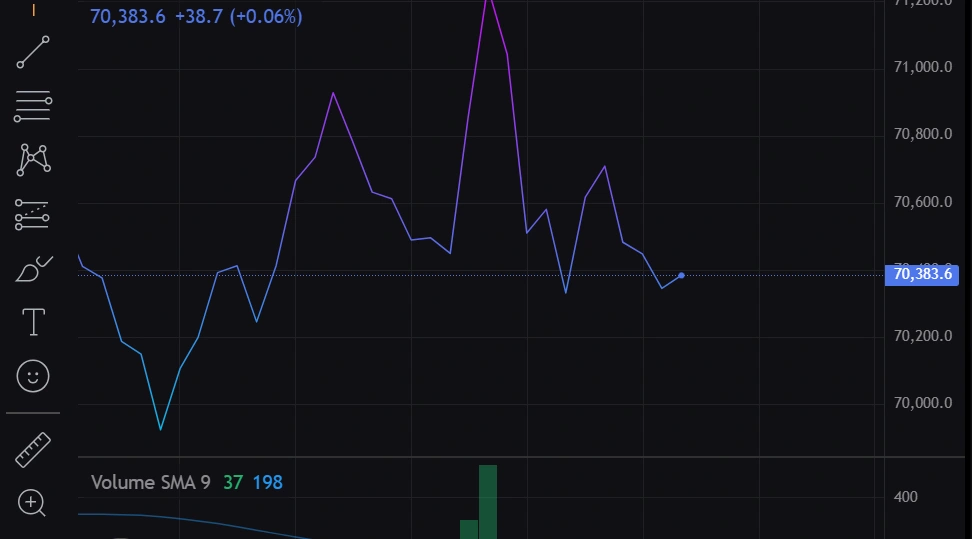This screenshot has height=539, width=972.
Task: Choose the XABCD Pattern tool
Action: 33,158
